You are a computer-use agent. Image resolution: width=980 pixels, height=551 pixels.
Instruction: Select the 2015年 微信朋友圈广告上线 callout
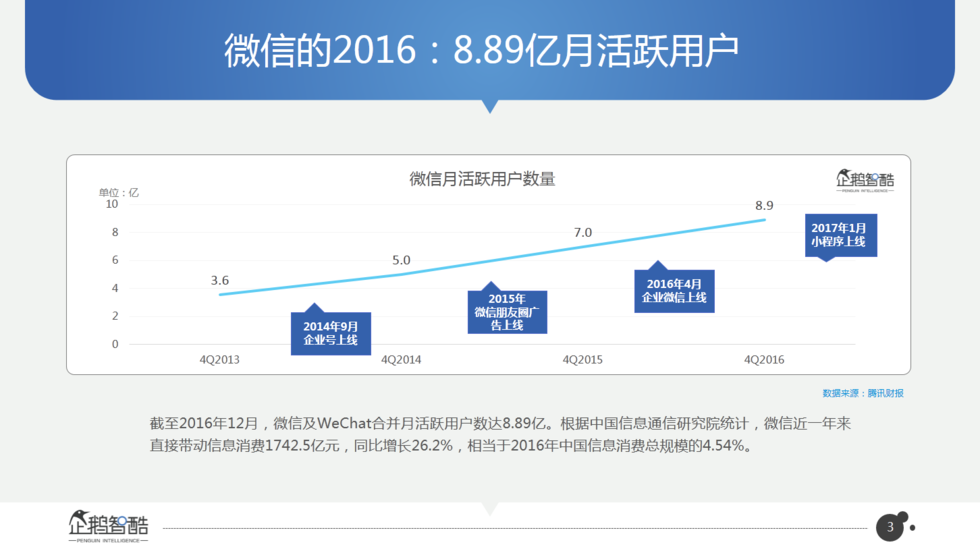click(x=507, y=312)
